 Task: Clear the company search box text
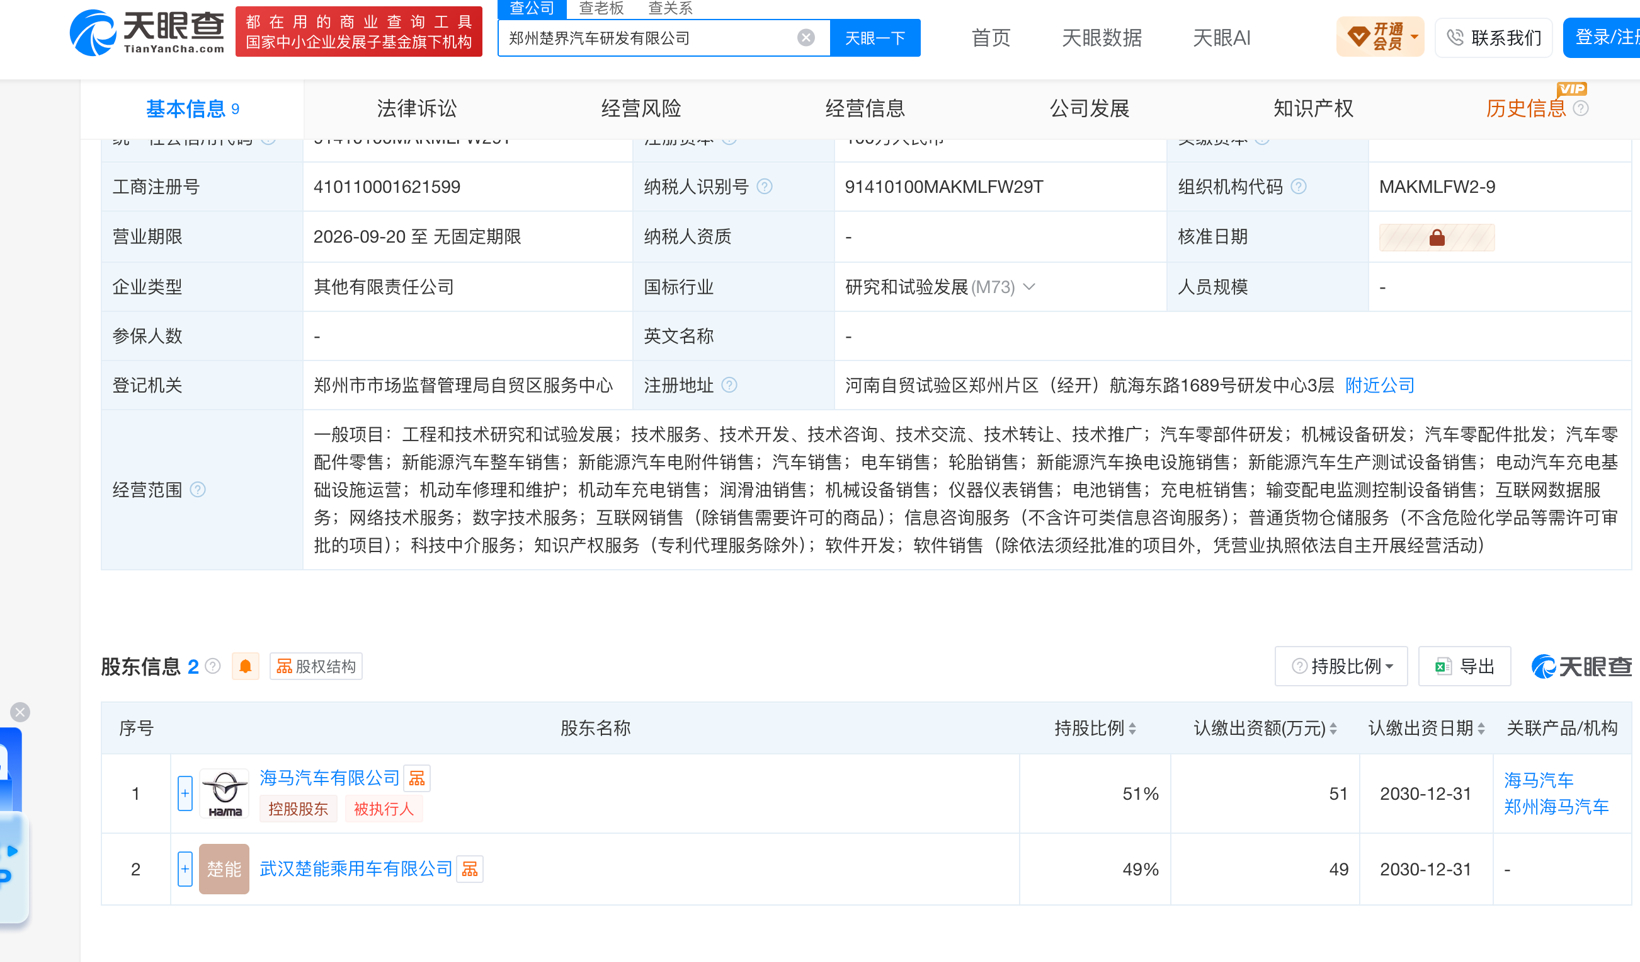[x=806, y=38]
